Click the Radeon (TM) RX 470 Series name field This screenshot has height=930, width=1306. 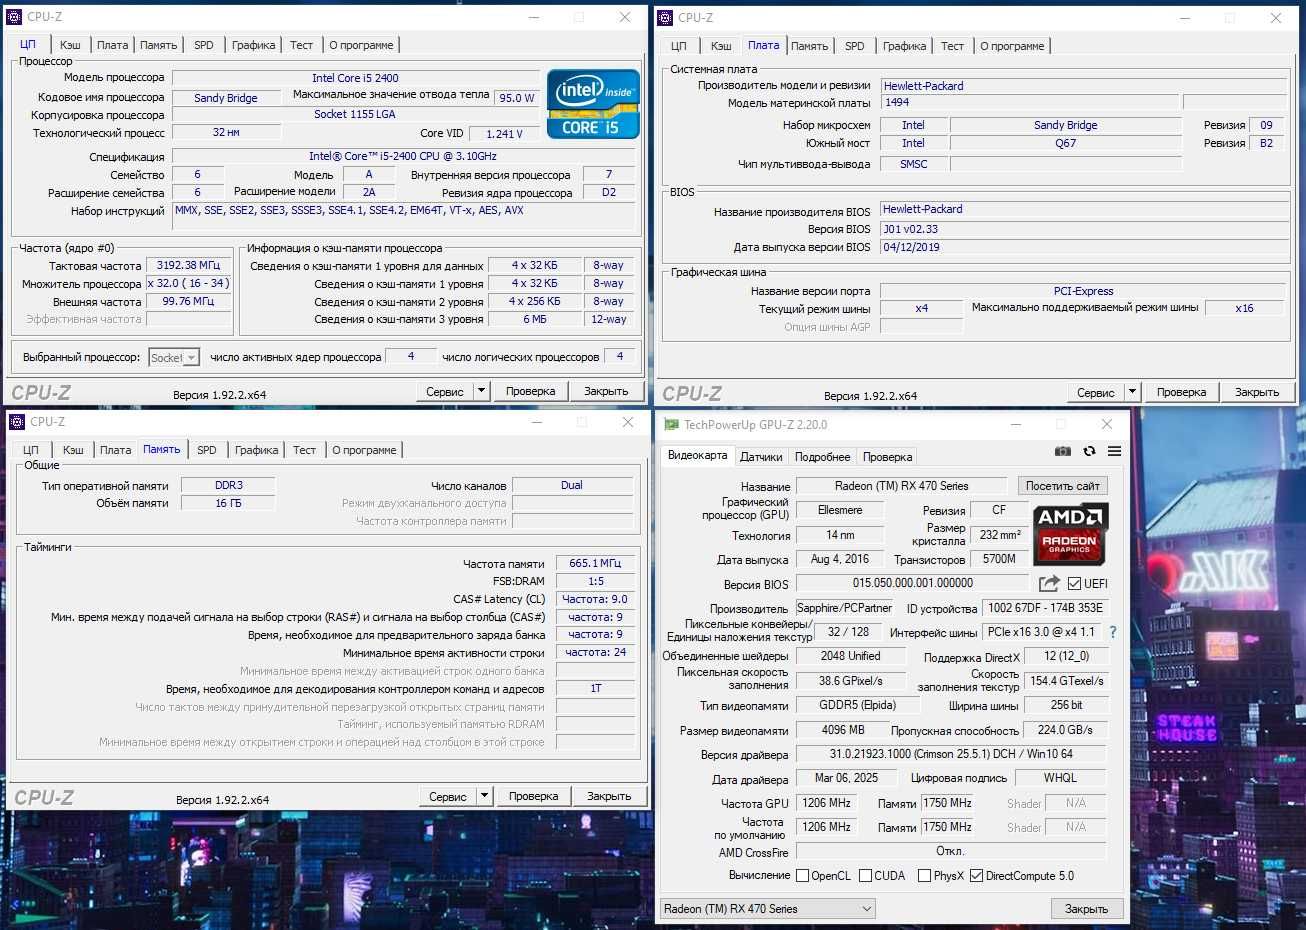click(x=901, y=486)
